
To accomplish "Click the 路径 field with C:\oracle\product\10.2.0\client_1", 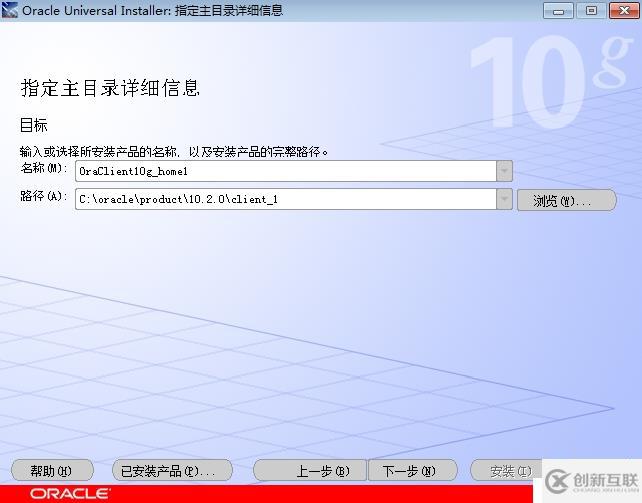I will point(286,199).
